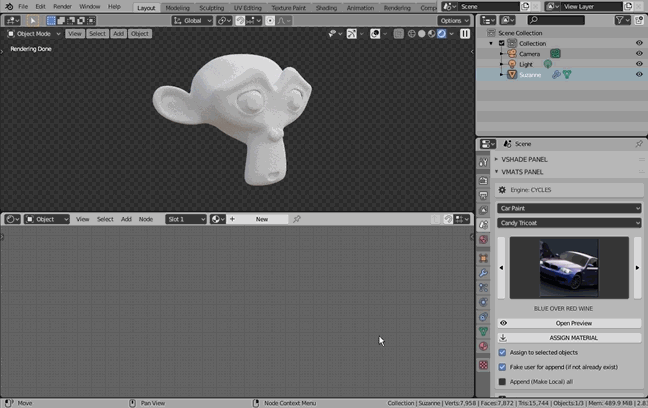The width and height of the screenshot is (648, 408).
Task: Open the Candy Tricoat dropdown
Action: click(569, 223)
